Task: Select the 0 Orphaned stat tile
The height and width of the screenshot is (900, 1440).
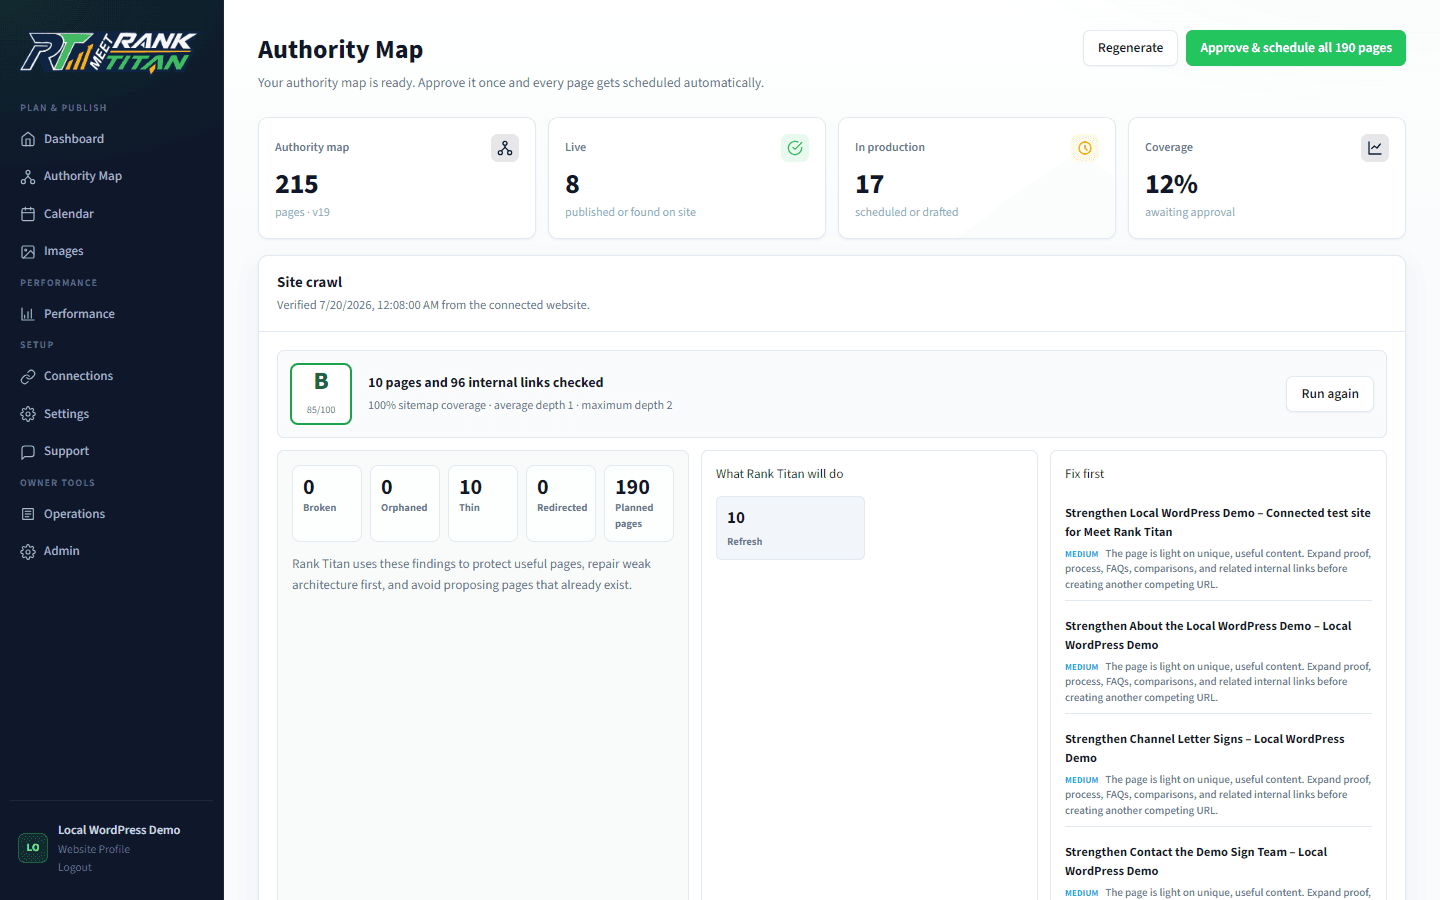Action: (405, 503)
